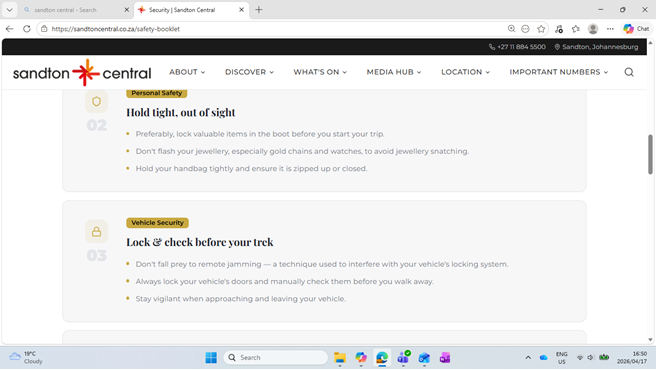Image resolution: width=657 pixels, height=370 pixels.
Task: Expand the DISCOVER menu
Action: click(x=249, y=72)
